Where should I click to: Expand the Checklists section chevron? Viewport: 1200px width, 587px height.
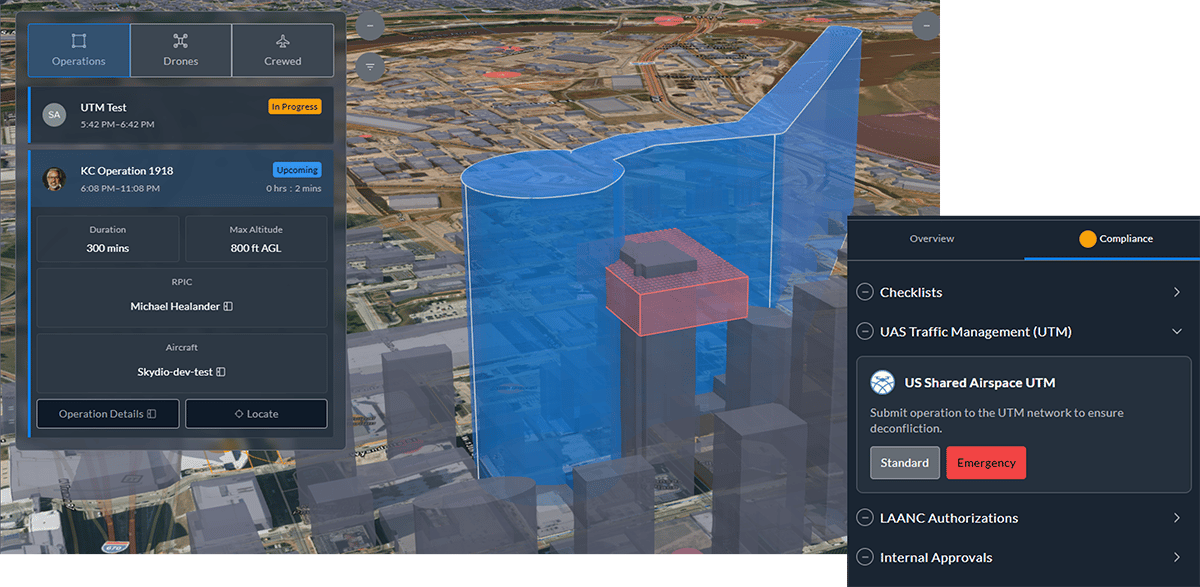click(1177, 292)
